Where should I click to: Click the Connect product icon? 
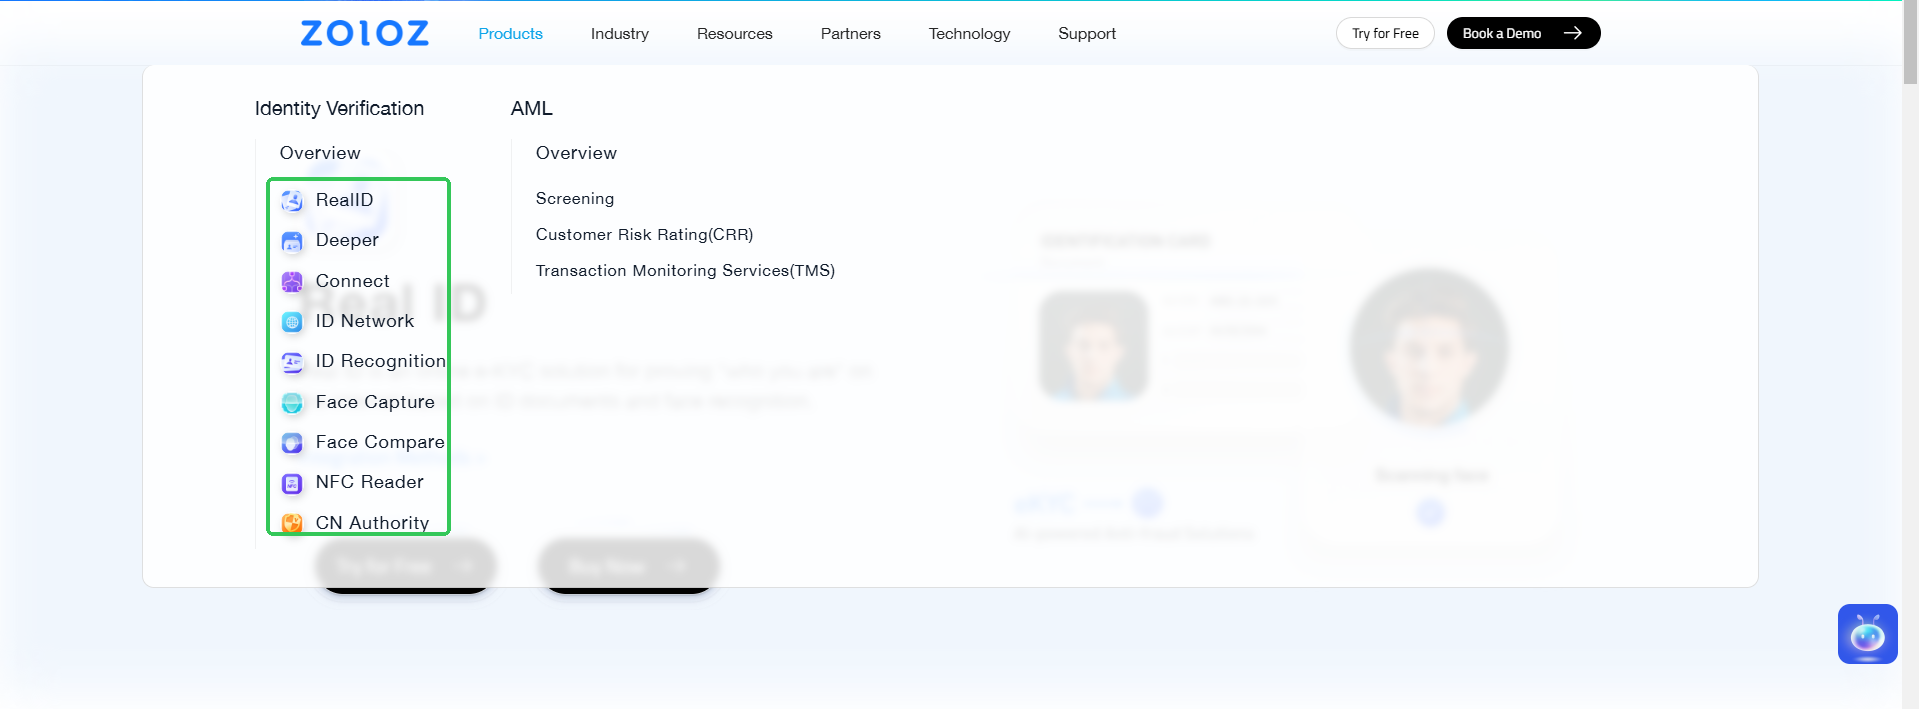[x=292, y=282]
